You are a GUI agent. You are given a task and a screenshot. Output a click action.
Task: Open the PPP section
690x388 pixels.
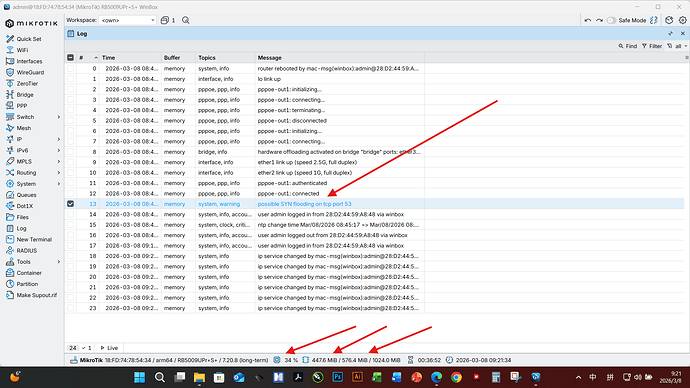(x=17, y=106)
